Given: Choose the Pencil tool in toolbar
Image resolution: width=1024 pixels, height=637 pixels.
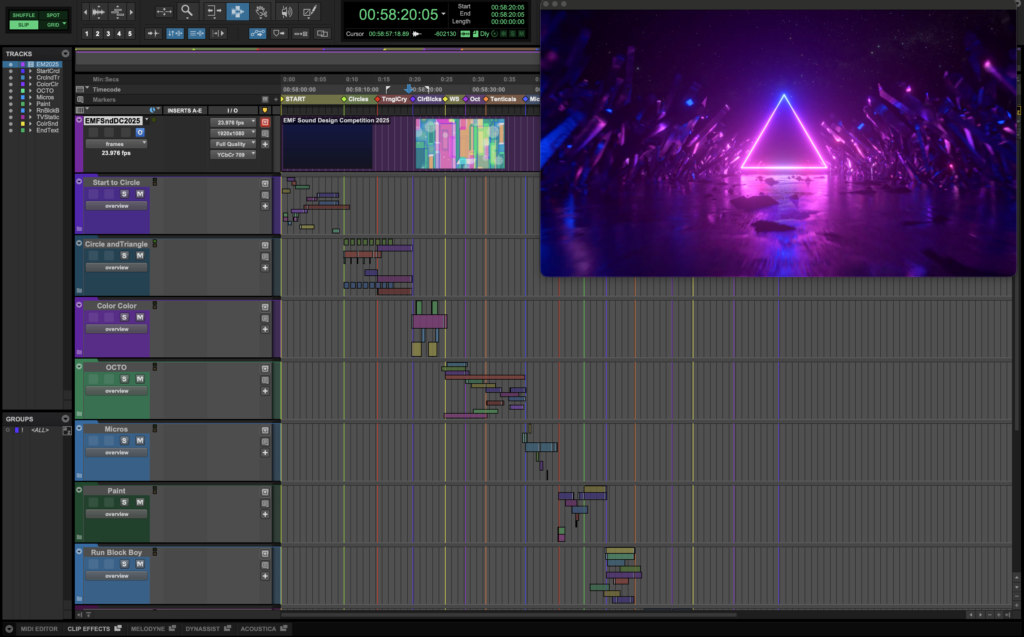Looking at the screenshot, I should pyautogui.click(x=311, y=12).
